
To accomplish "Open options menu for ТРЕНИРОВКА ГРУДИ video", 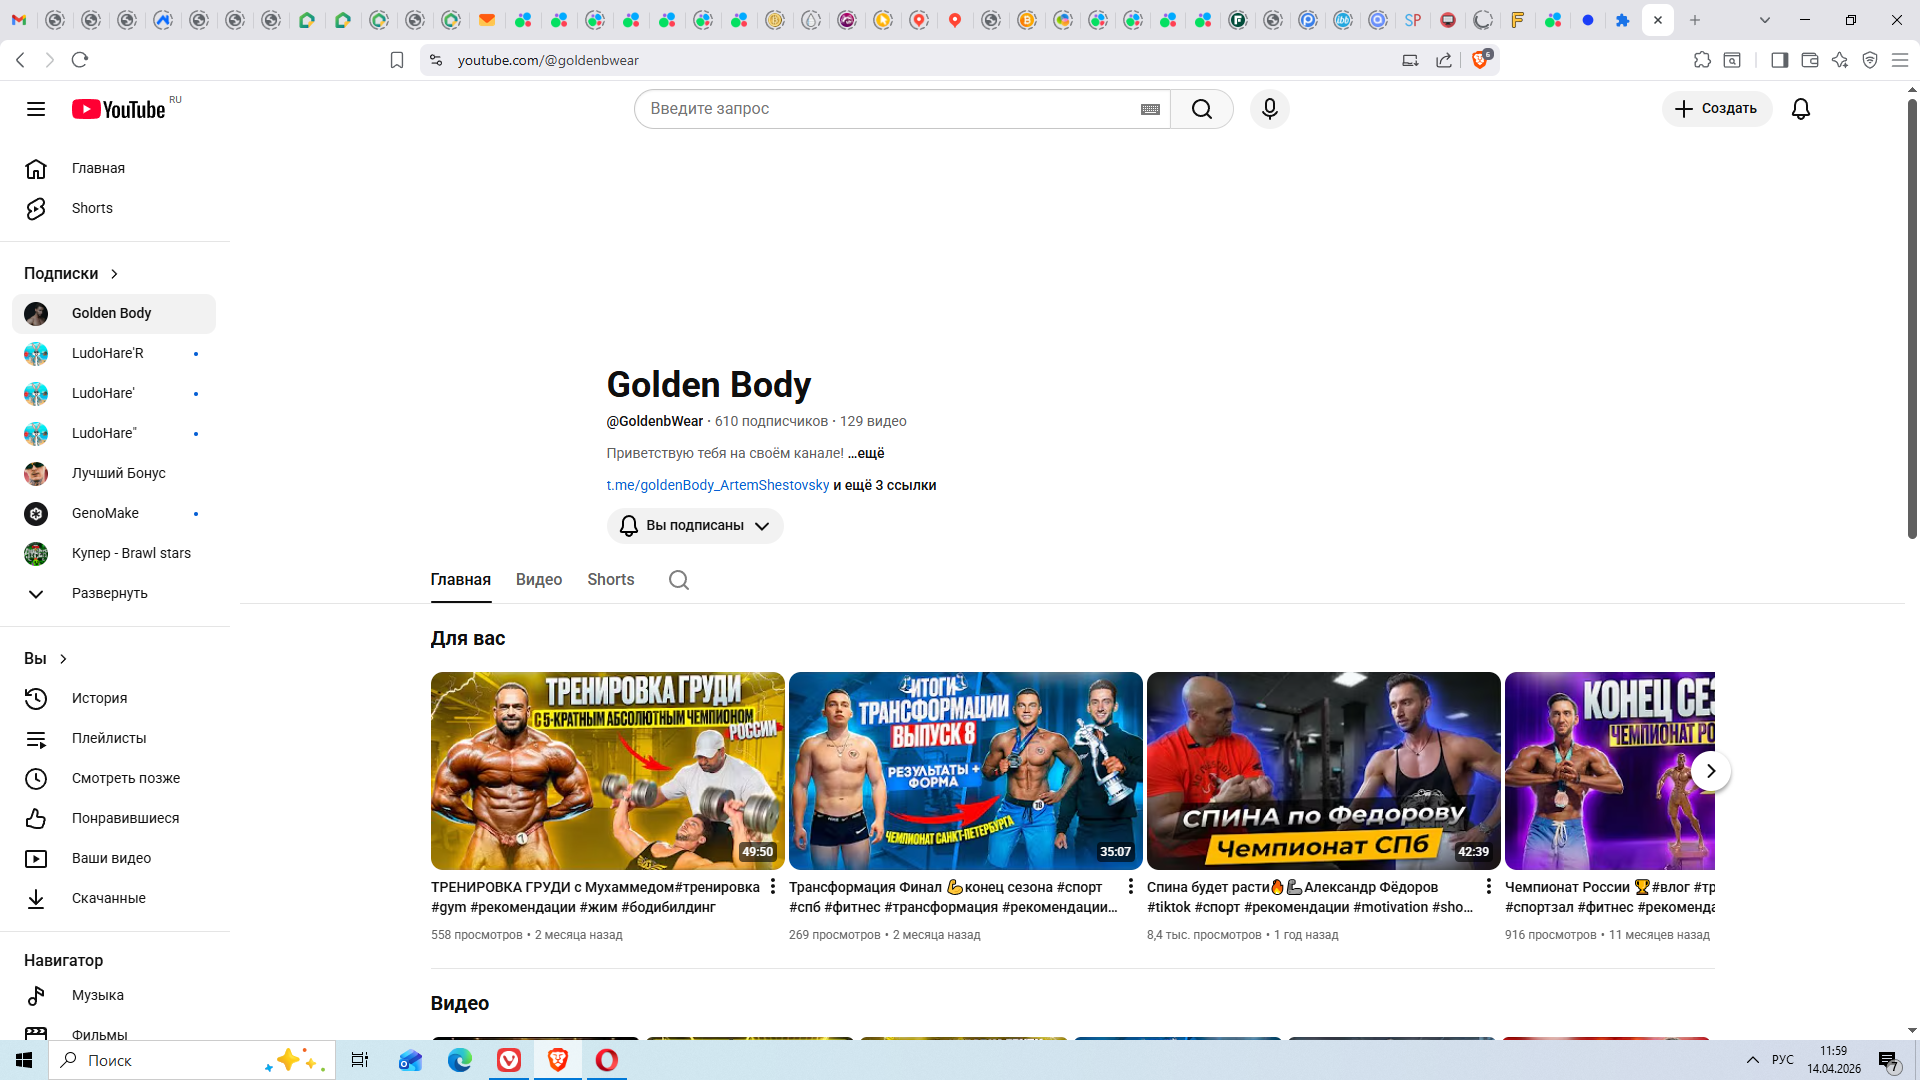I will pyautogui.click(x=772, y=887).
